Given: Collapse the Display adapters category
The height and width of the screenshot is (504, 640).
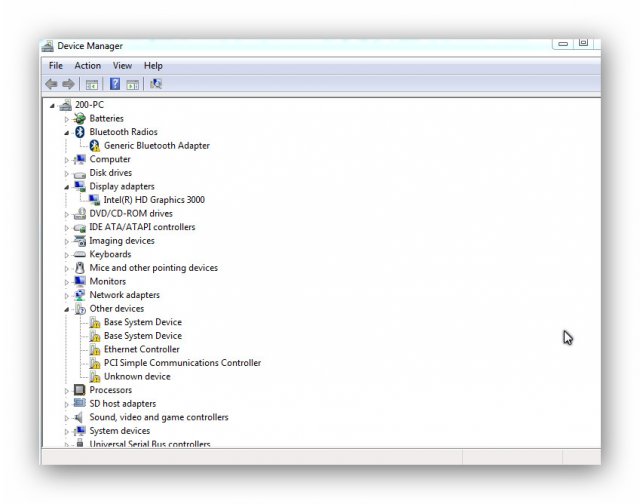Looking at the screenshot, I should pyautogui.click(x=67, y=186).
